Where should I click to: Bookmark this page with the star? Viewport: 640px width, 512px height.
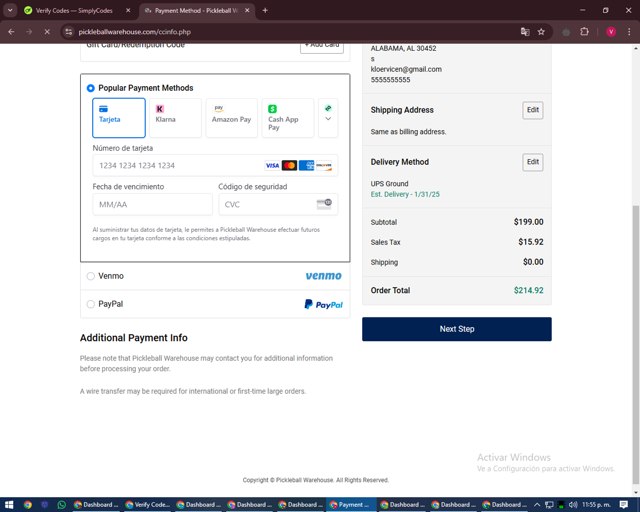(x=541, y=31)
